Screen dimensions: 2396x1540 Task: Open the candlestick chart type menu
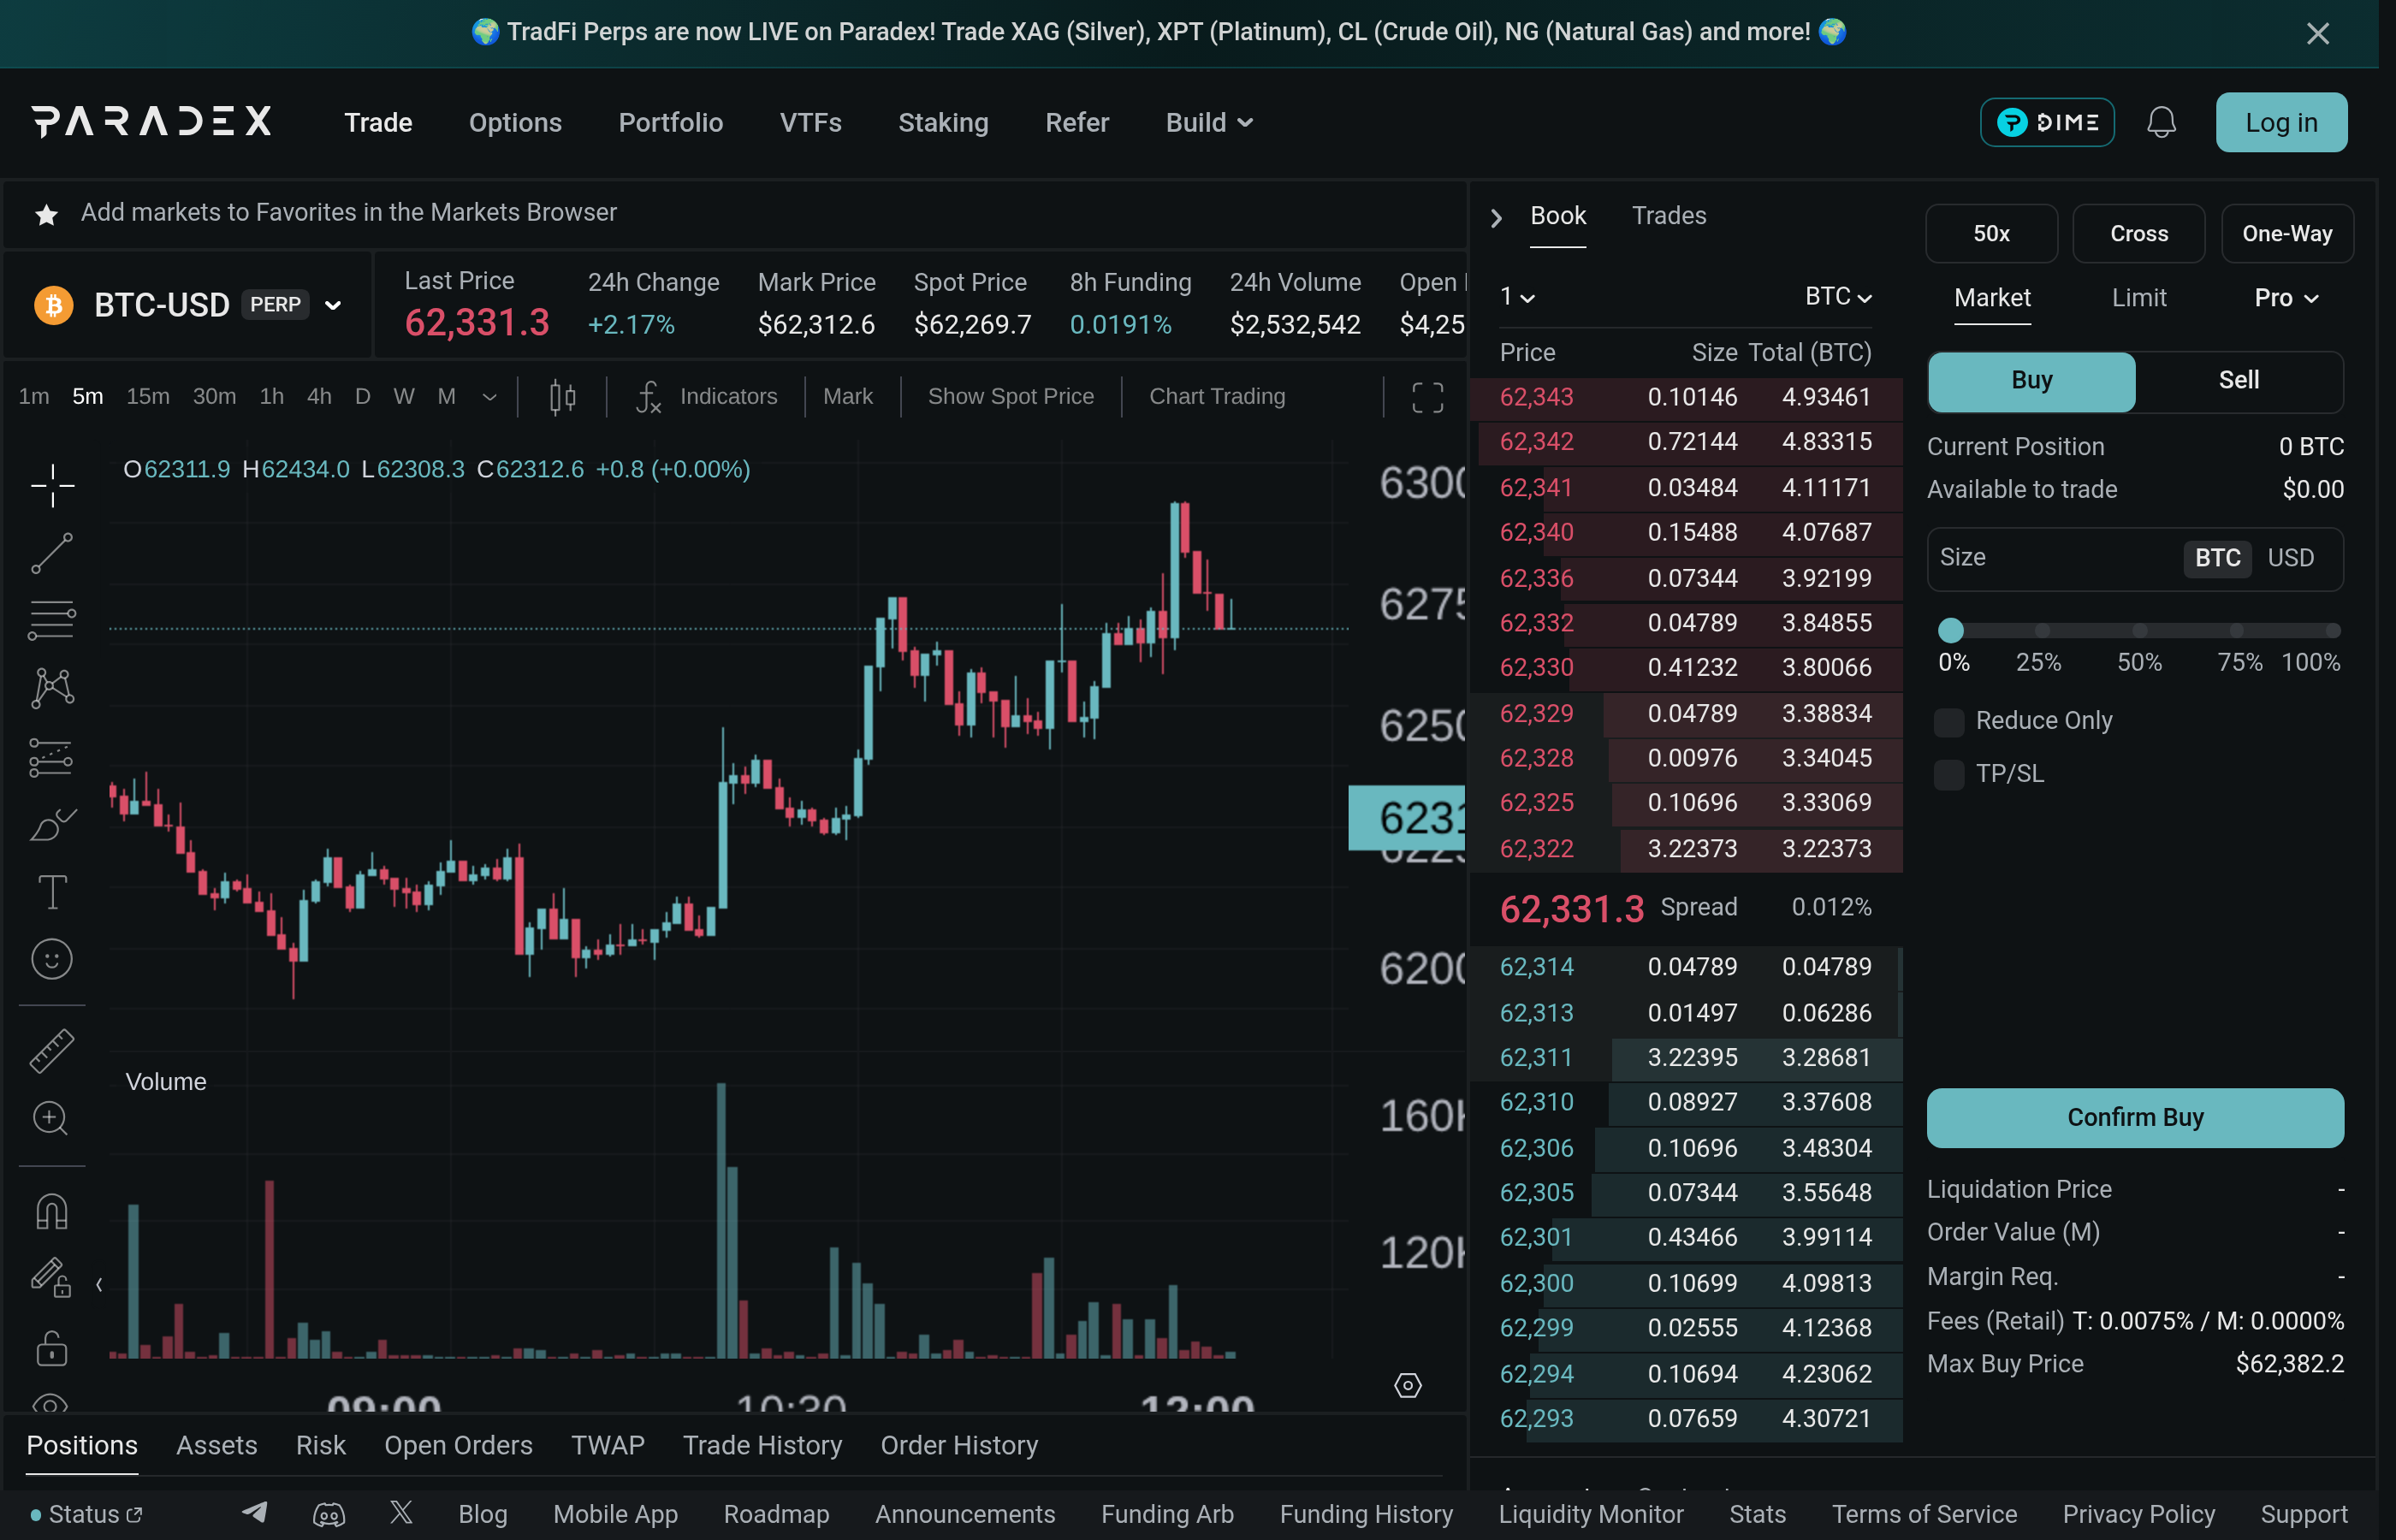[x=563, y=397]
